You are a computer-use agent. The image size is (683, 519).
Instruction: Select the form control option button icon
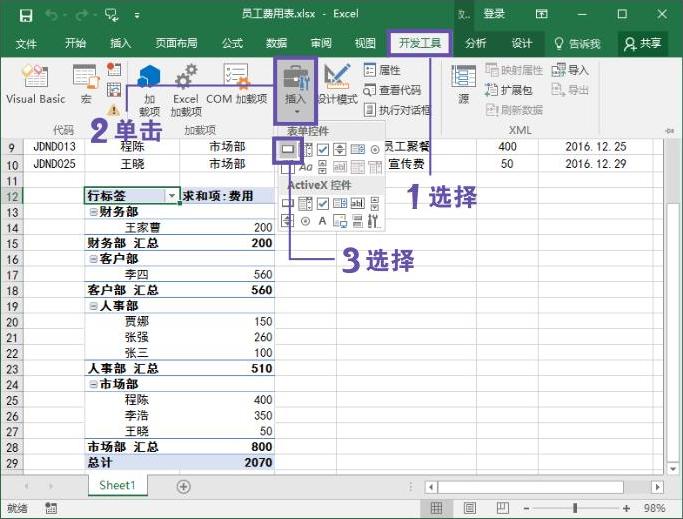374,149
